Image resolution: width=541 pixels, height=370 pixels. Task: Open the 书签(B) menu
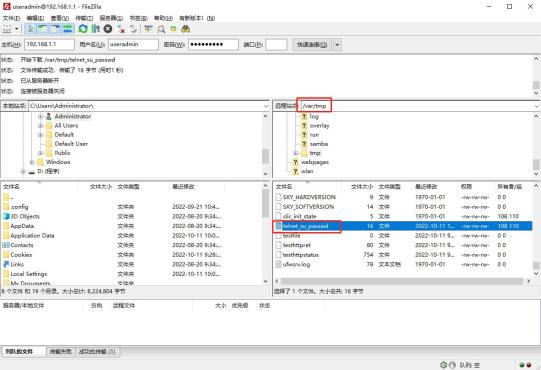(x=138, y=18)
